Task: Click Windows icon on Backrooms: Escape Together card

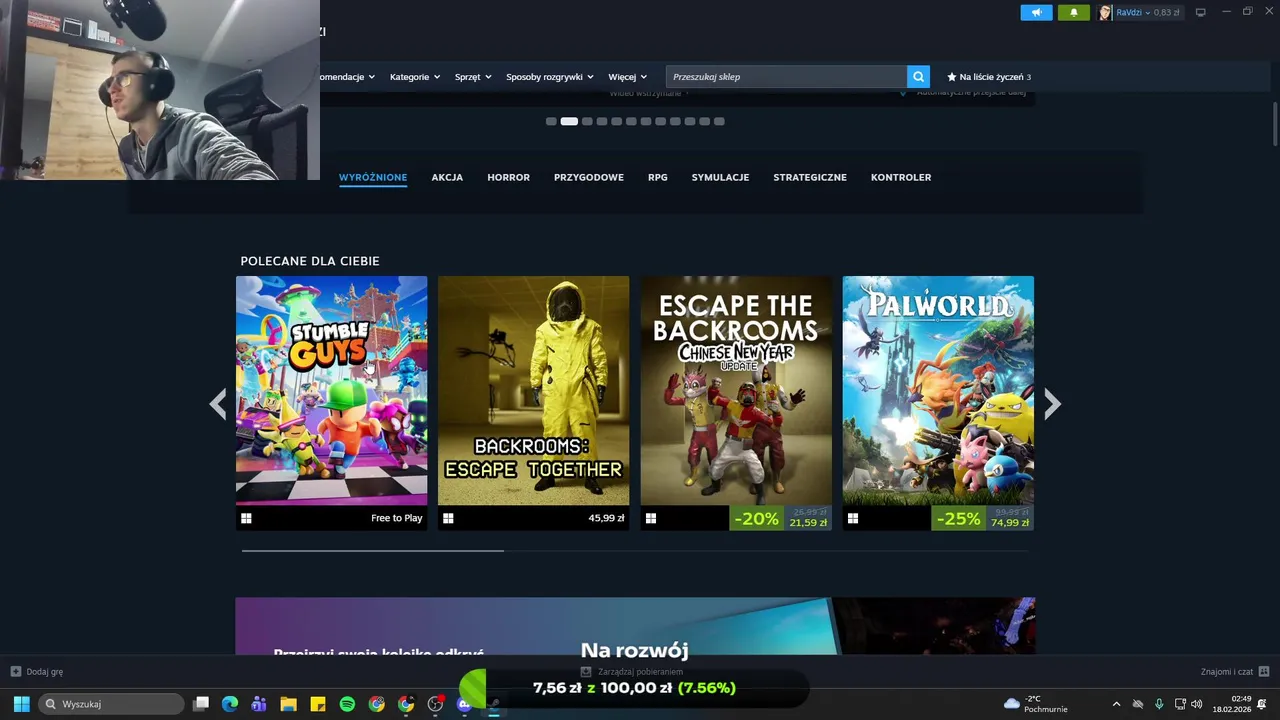Action: (448, 518)
